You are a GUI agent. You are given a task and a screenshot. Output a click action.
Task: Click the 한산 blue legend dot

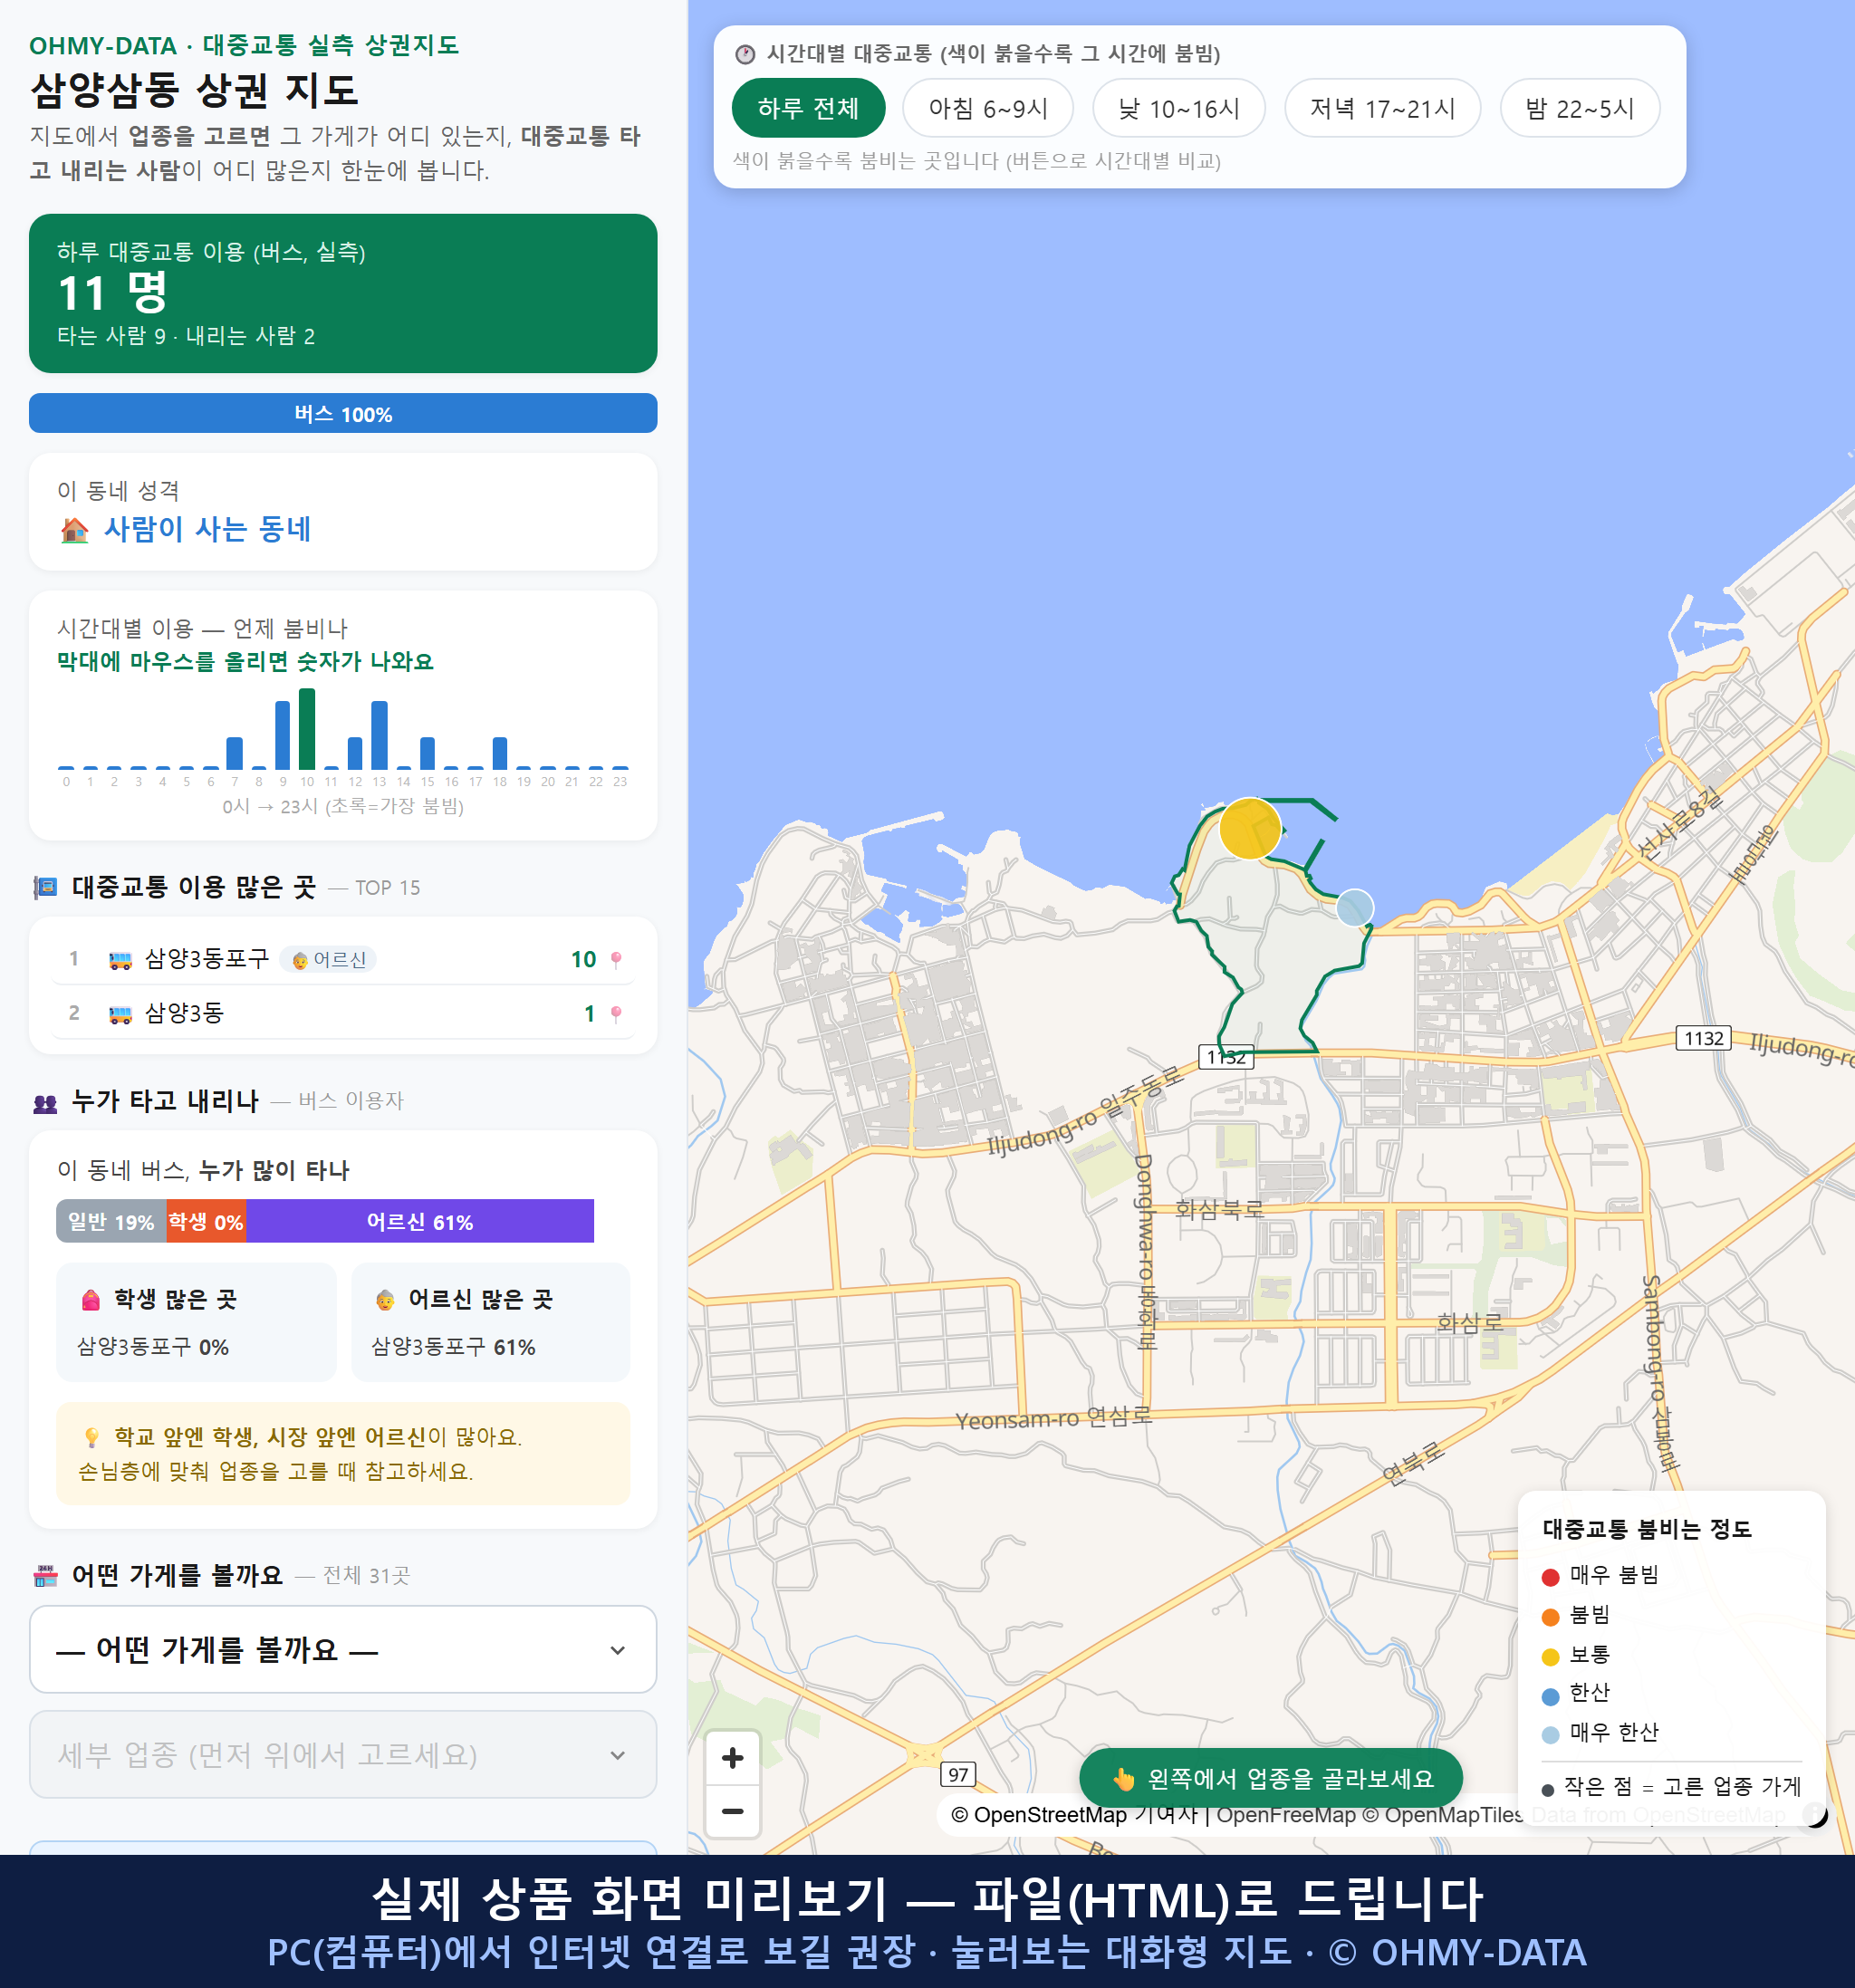1551,1696
